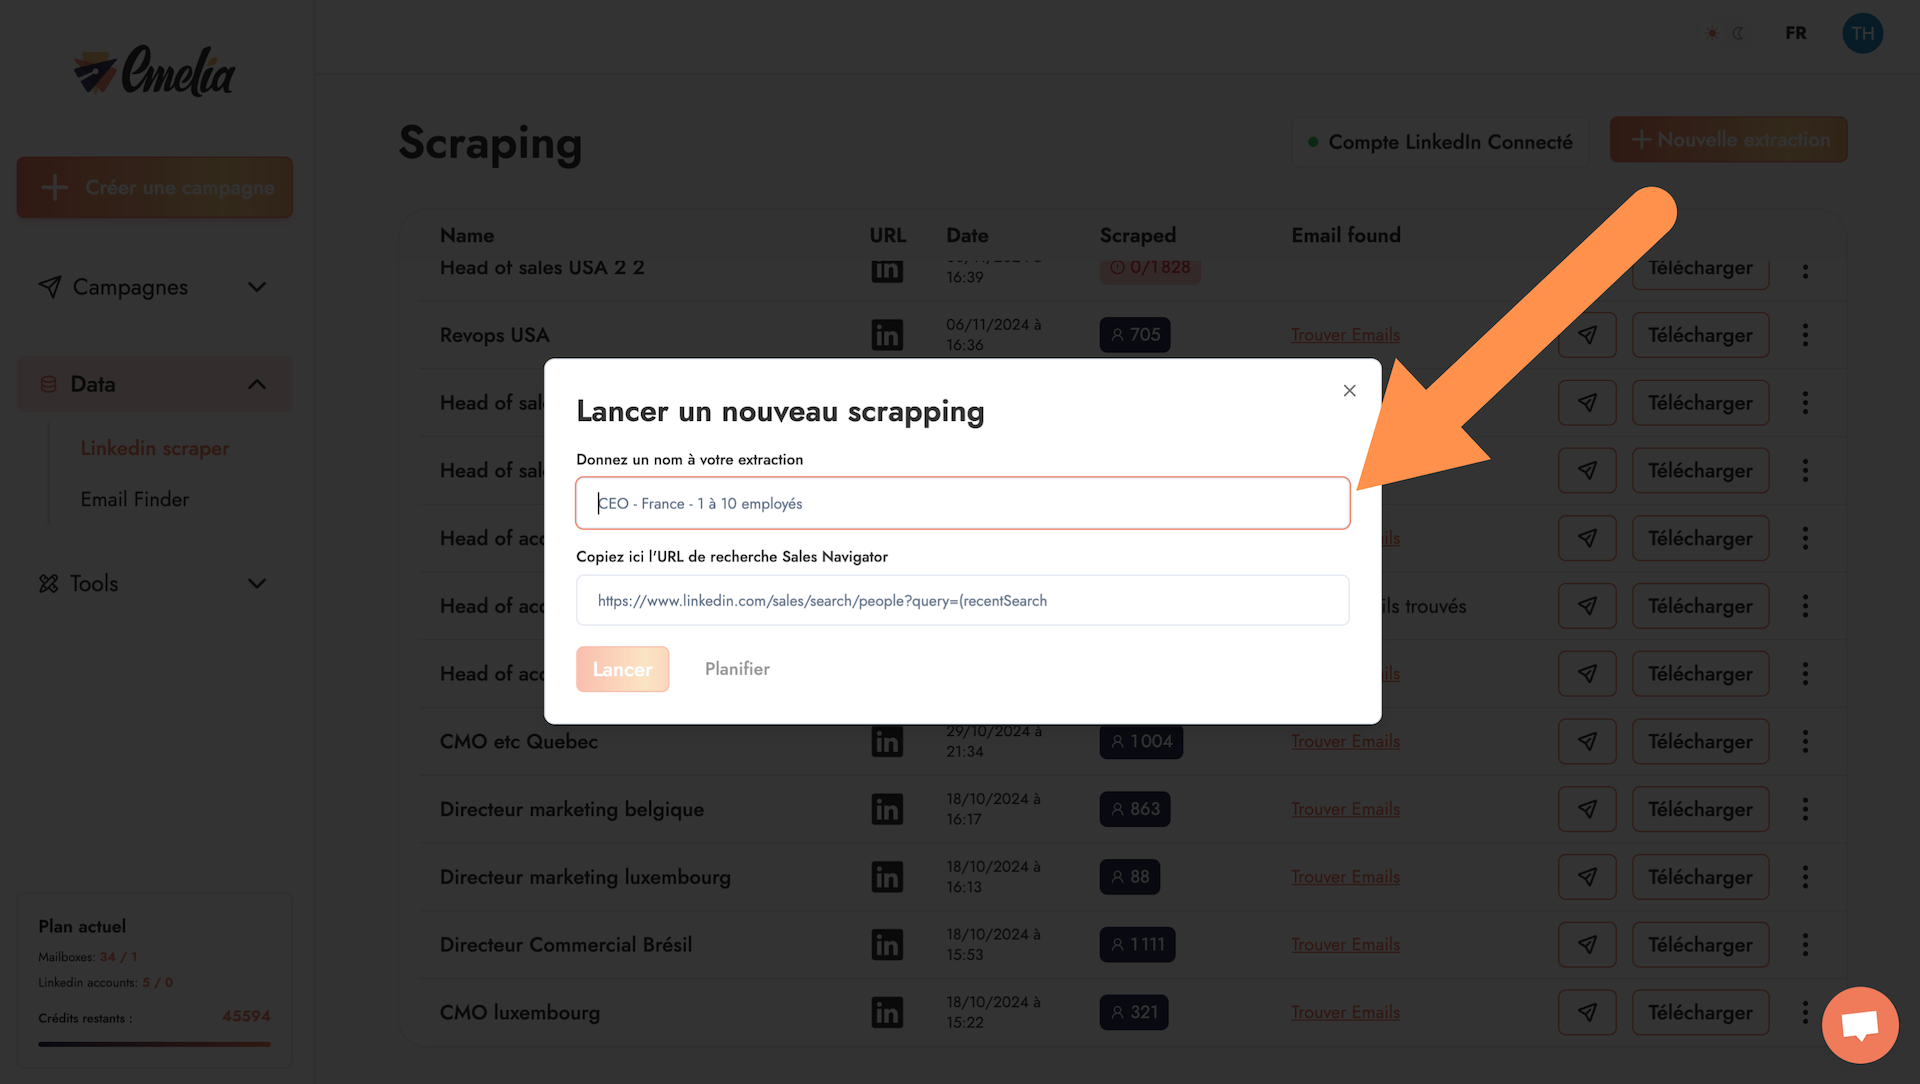Click the LinkedIn icon for Revops USA
Image resolution: width=1920 pixels, height=1084 pixels.
tap(886, 335)
